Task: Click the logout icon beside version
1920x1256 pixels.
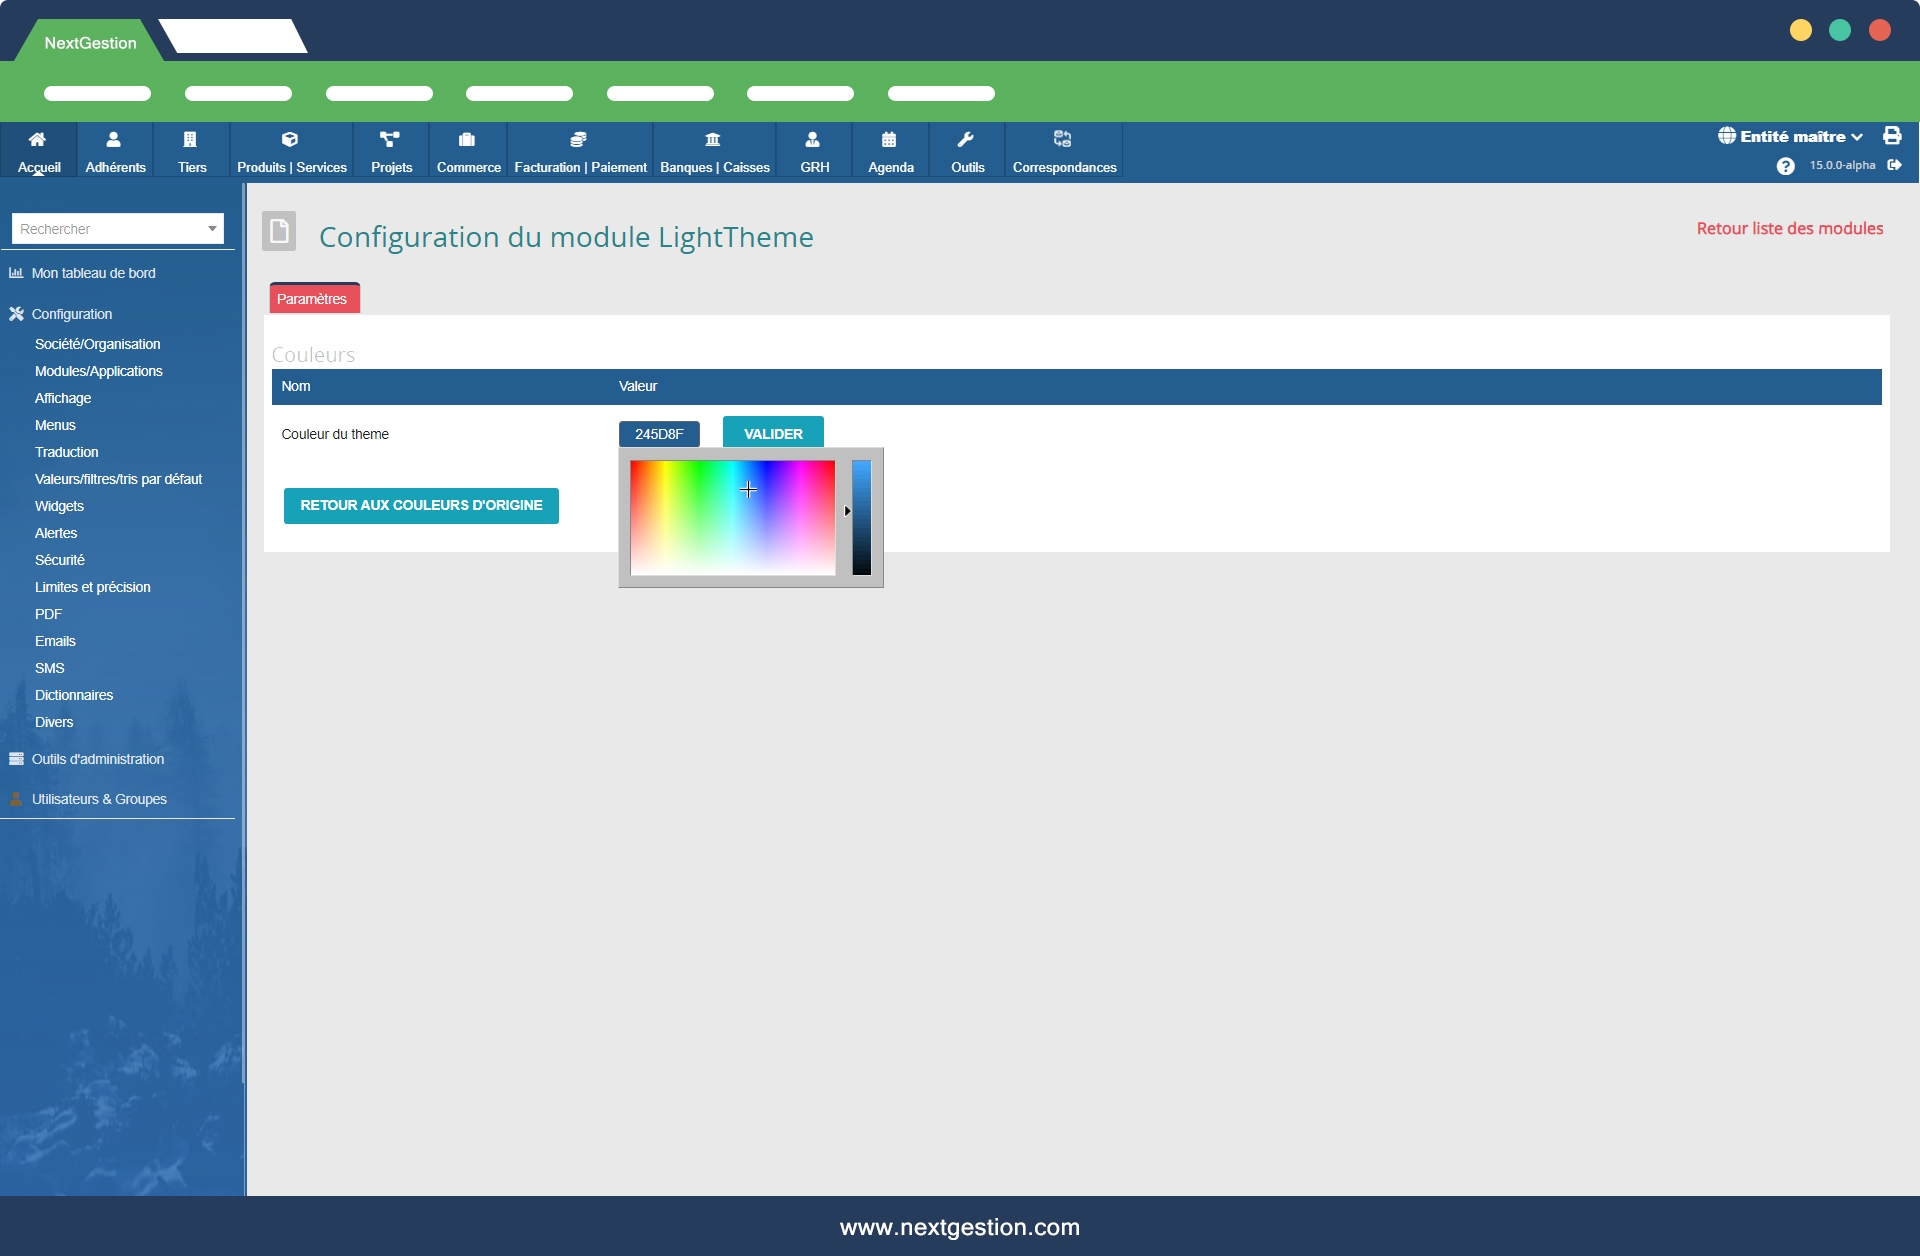Action: point(1894,165)
